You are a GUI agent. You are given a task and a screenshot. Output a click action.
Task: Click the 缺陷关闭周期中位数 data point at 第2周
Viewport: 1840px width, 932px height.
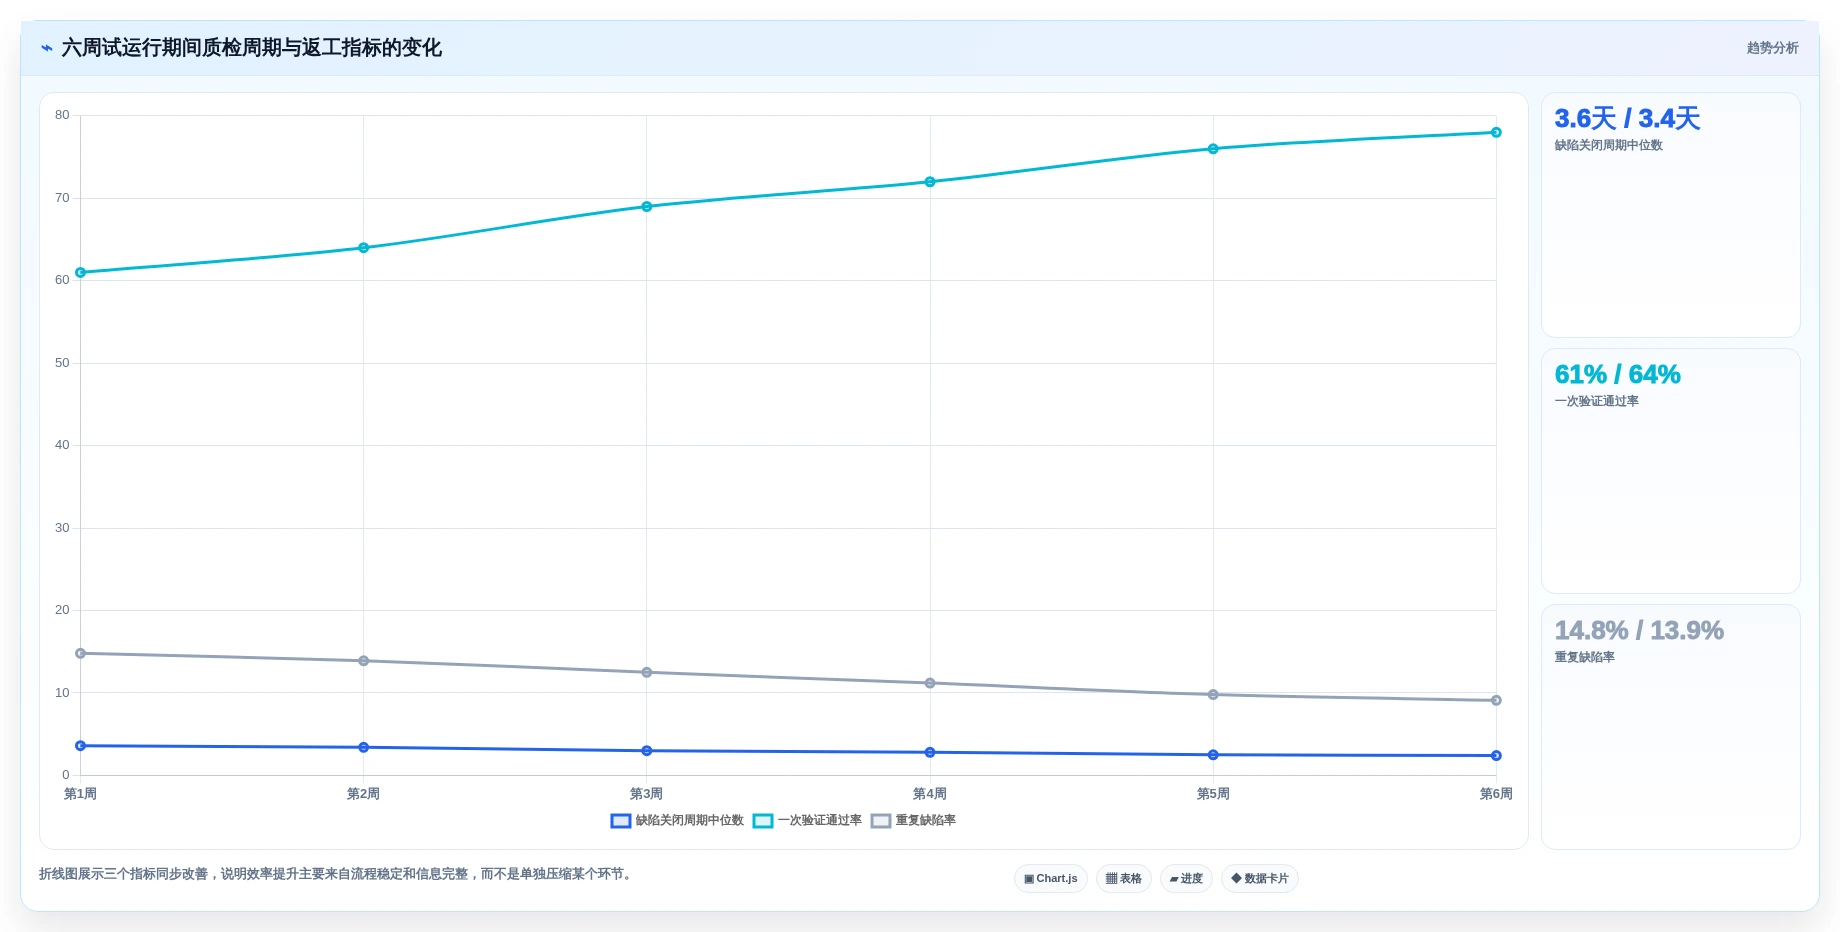click(363, 747)
